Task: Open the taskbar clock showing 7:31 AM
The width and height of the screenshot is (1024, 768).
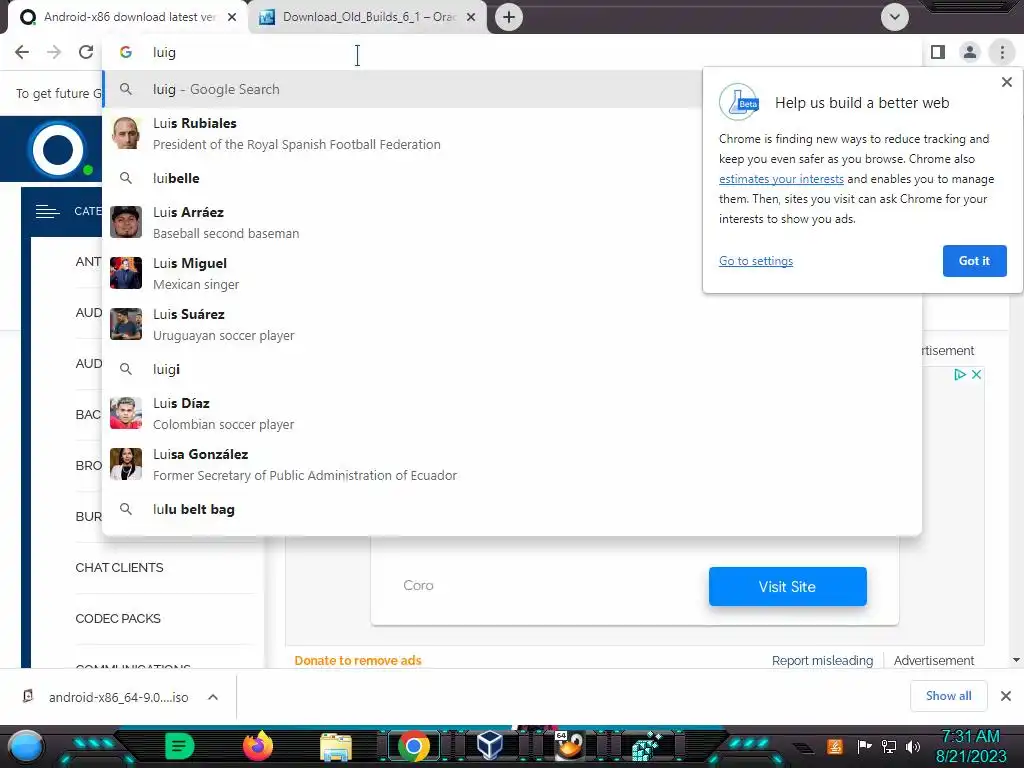Action: pos(970,746)
